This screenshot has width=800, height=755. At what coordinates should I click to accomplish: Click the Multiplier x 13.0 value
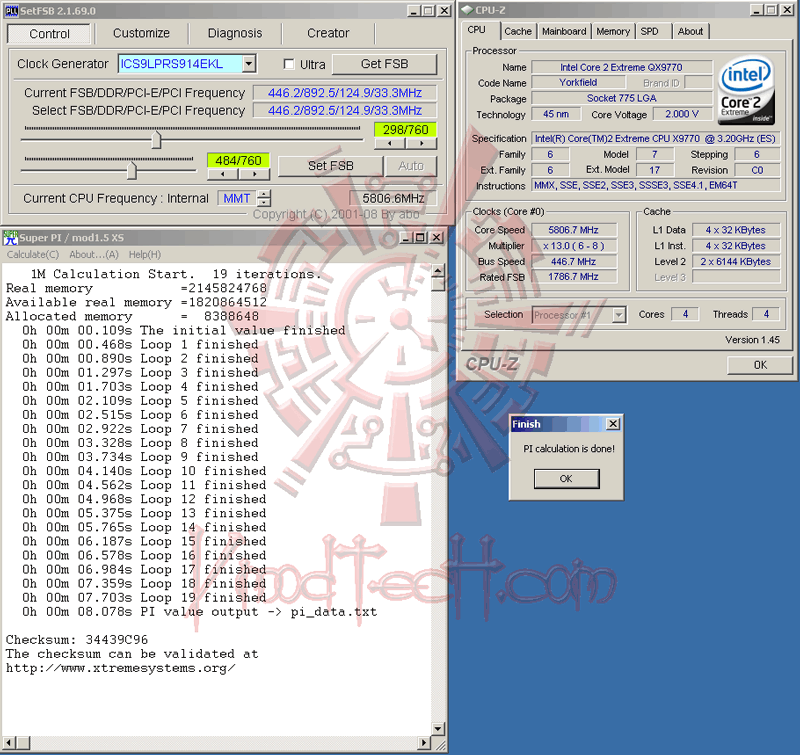click(574, 246)
